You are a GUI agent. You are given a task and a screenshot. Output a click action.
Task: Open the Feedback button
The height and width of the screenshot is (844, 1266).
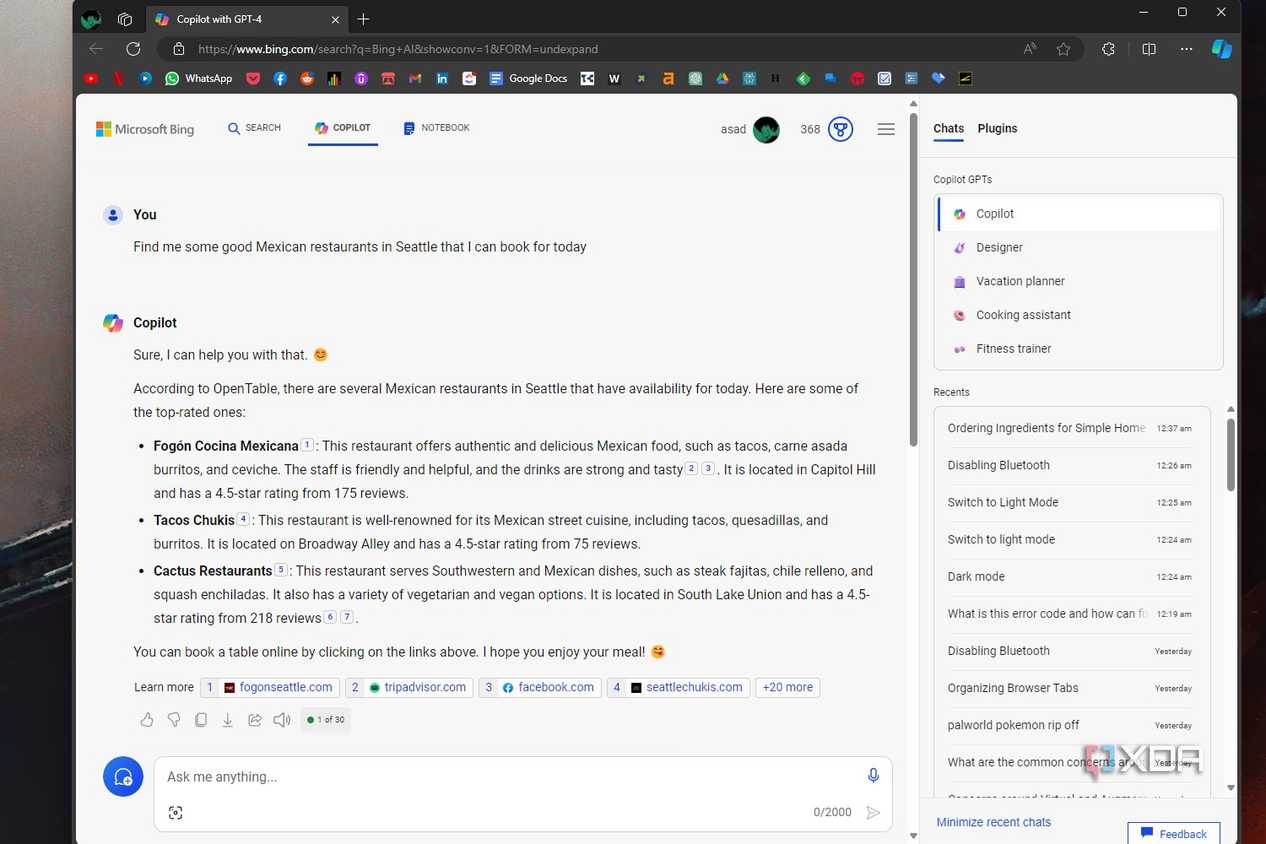pos(1174,834)
